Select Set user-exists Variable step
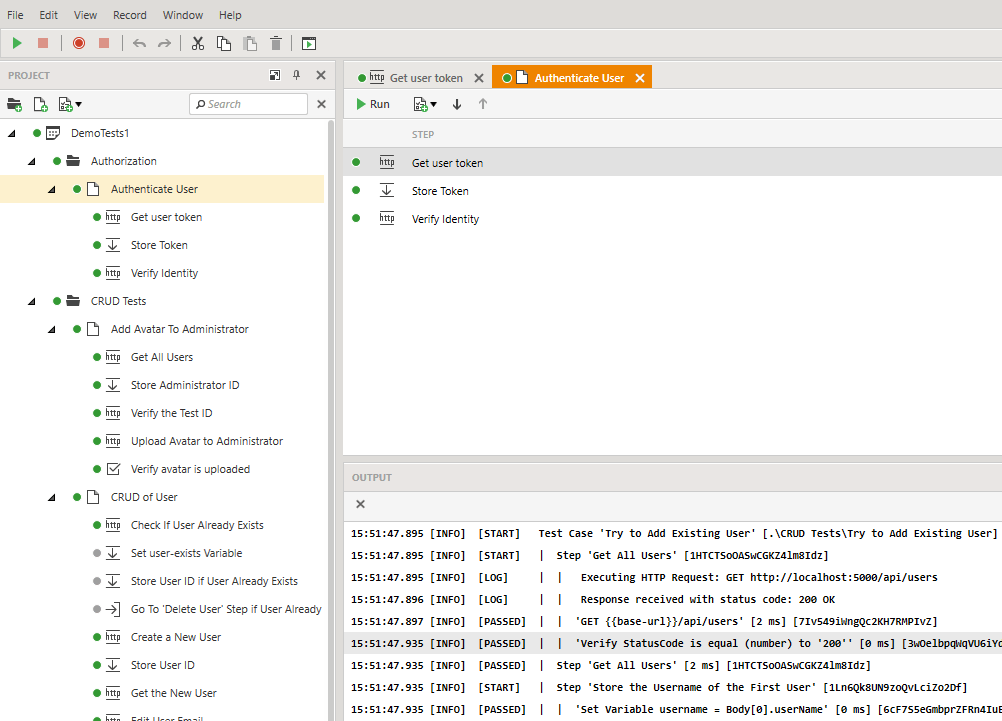 point(186,554)
